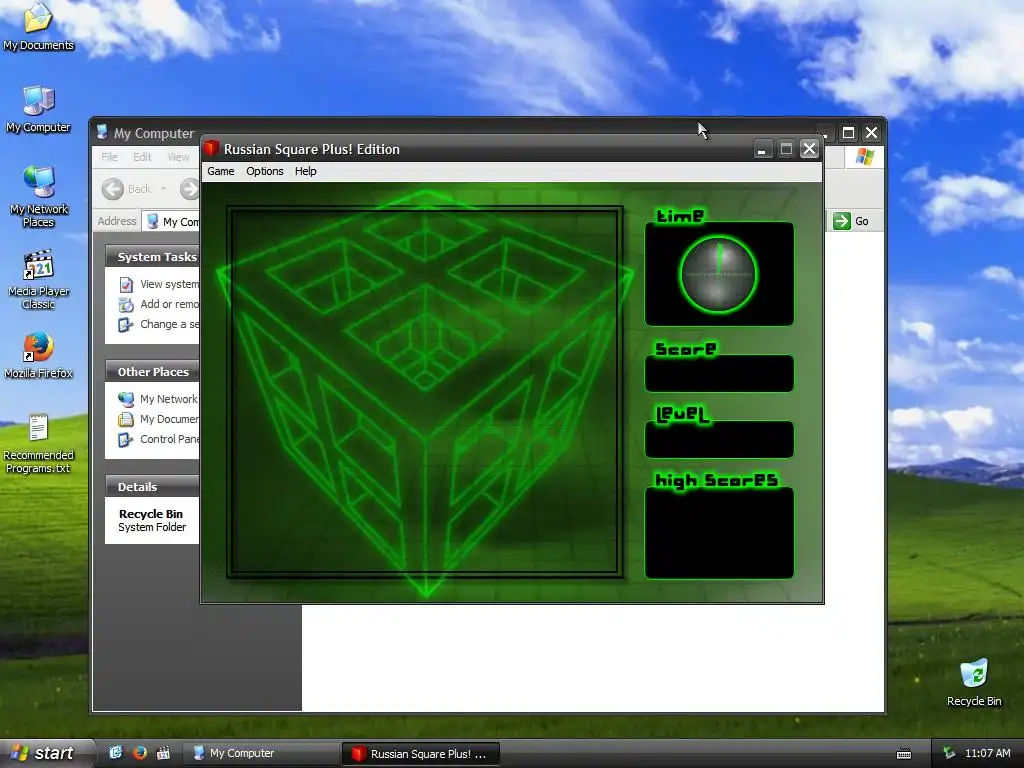Switch to Russian Square Plus taskbar button
The width and height of the screenshot is (1024, 768).
(x=421, y=754)
